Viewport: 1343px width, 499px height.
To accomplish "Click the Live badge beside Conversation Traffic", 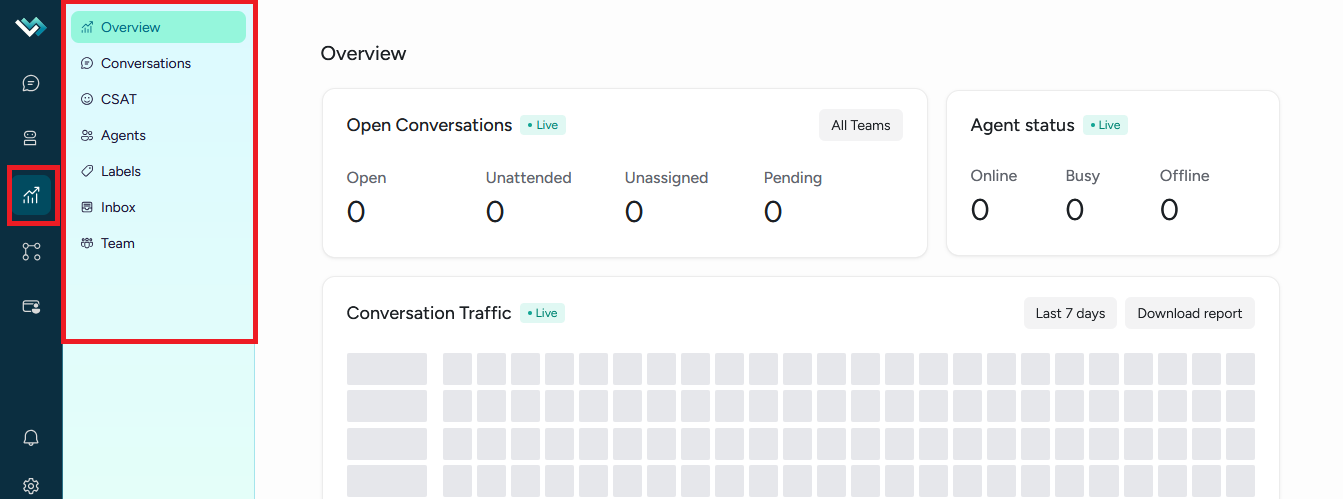I will coord(542,313).
